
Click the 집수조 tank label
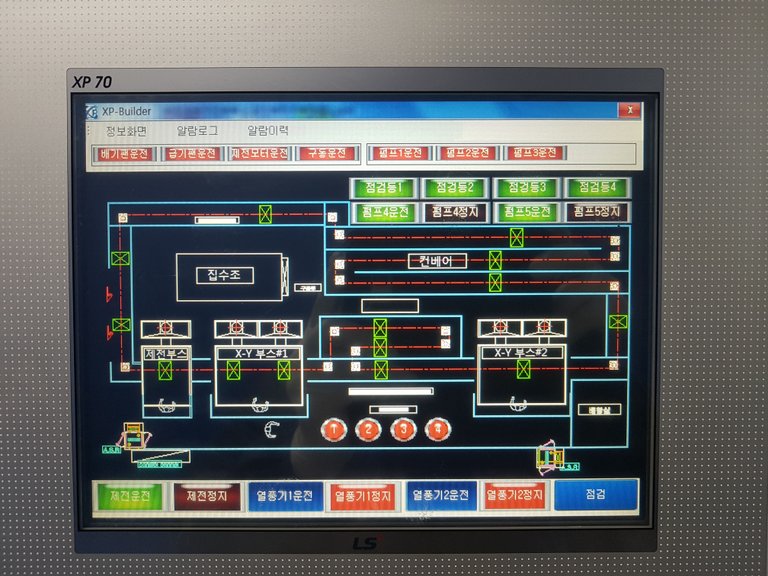(x=225, y=275)
